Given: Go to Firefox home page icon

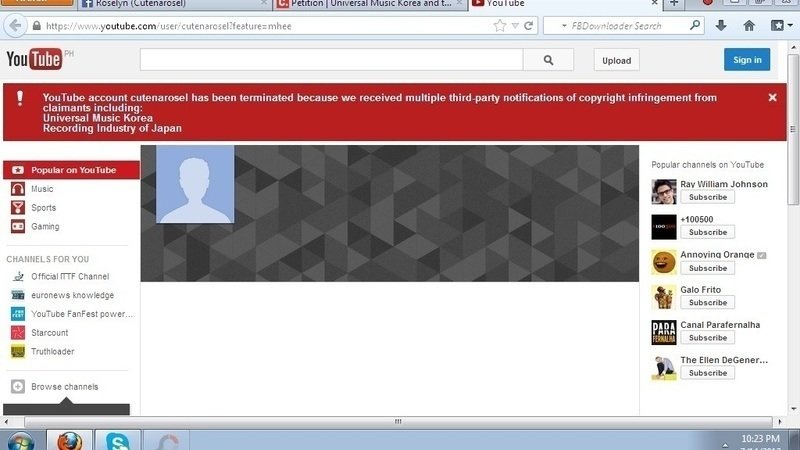Looking at the screenshot, I should [749, 26].
